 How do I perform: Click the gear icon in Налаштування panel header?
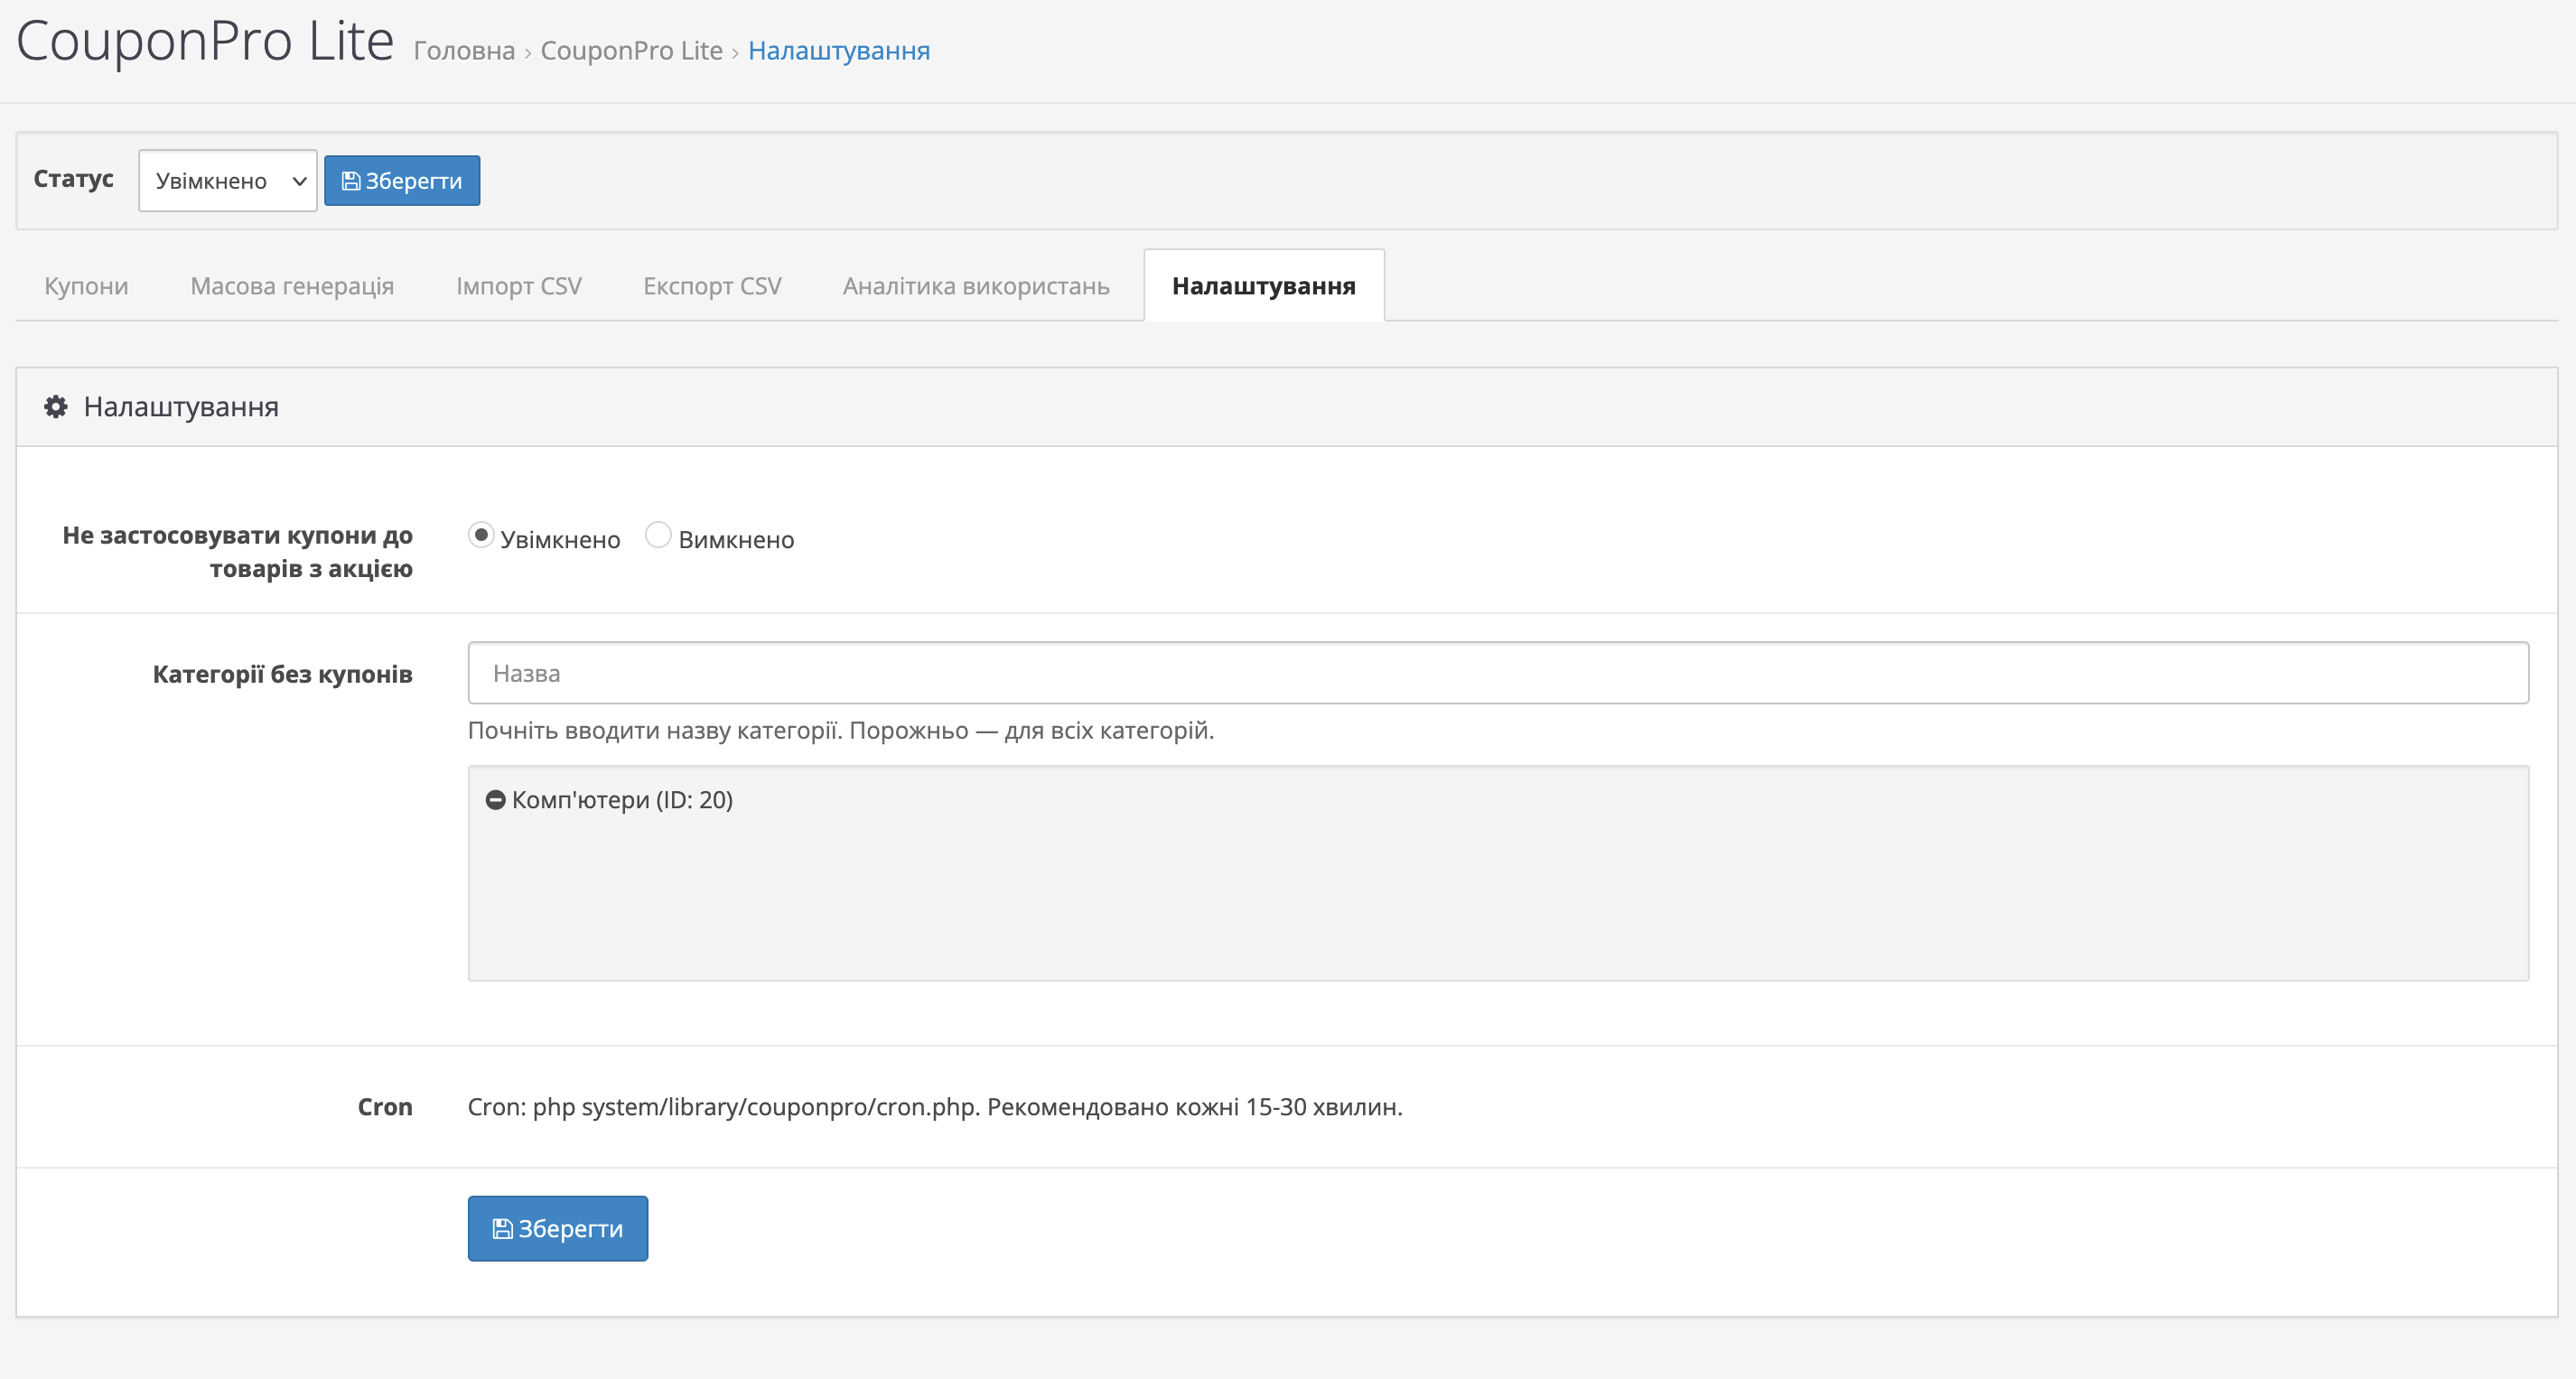click(56, 407)
